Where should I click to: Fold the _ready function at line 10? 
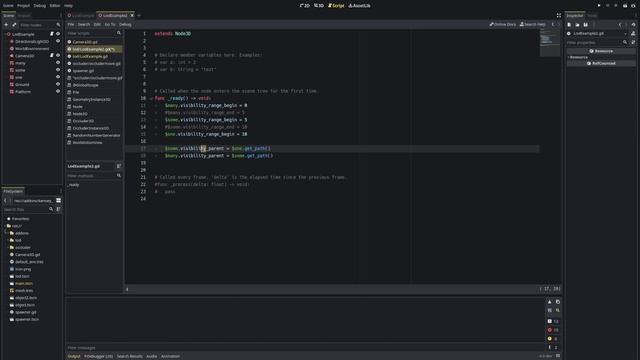tap(151, 98)
